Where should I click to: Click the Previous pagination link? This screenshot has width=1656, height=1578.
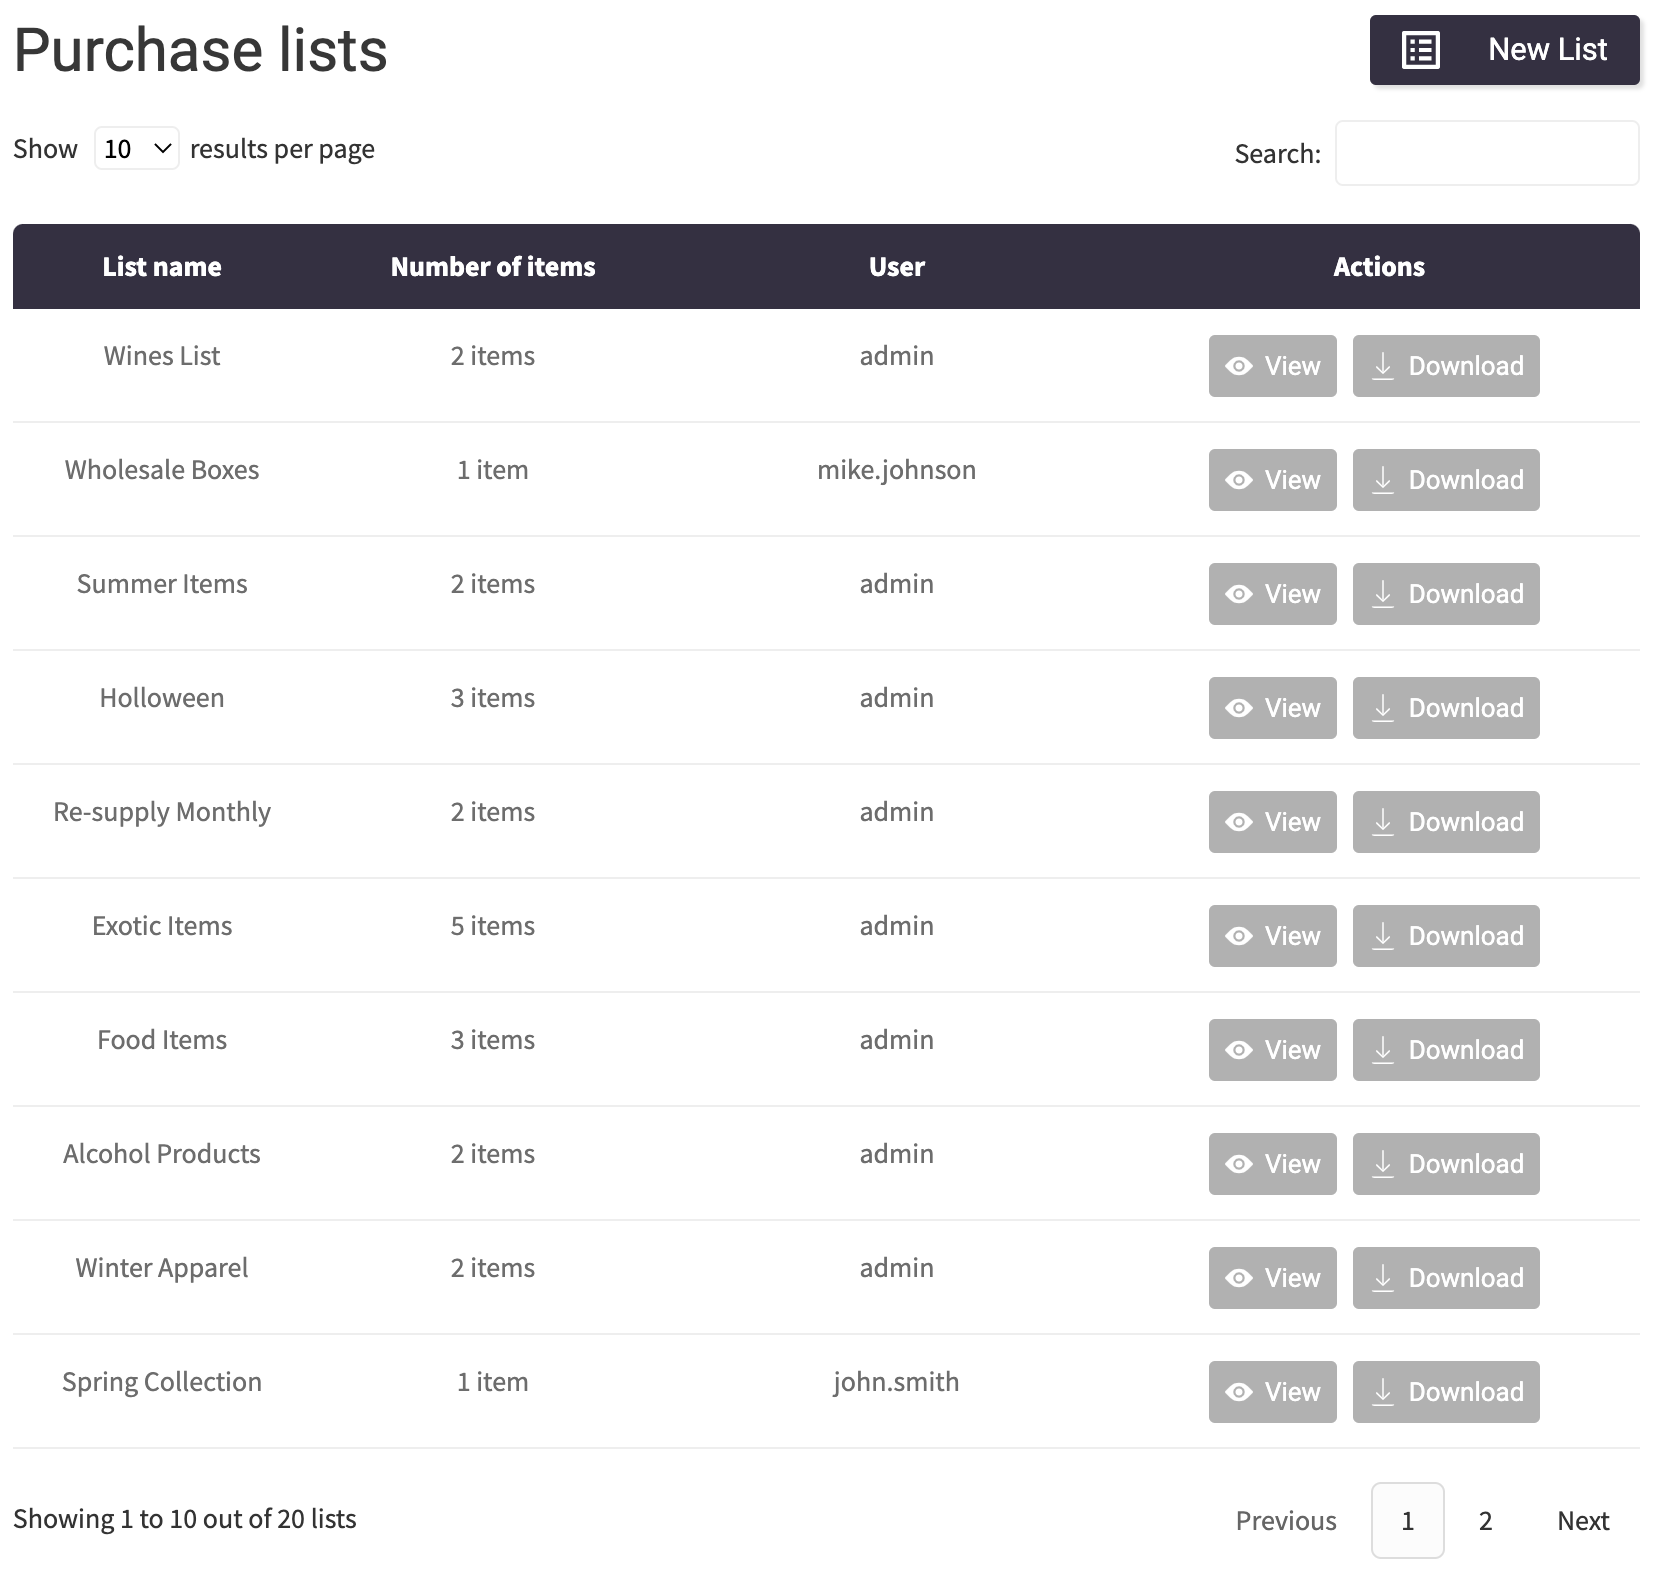[1285, 1521]
